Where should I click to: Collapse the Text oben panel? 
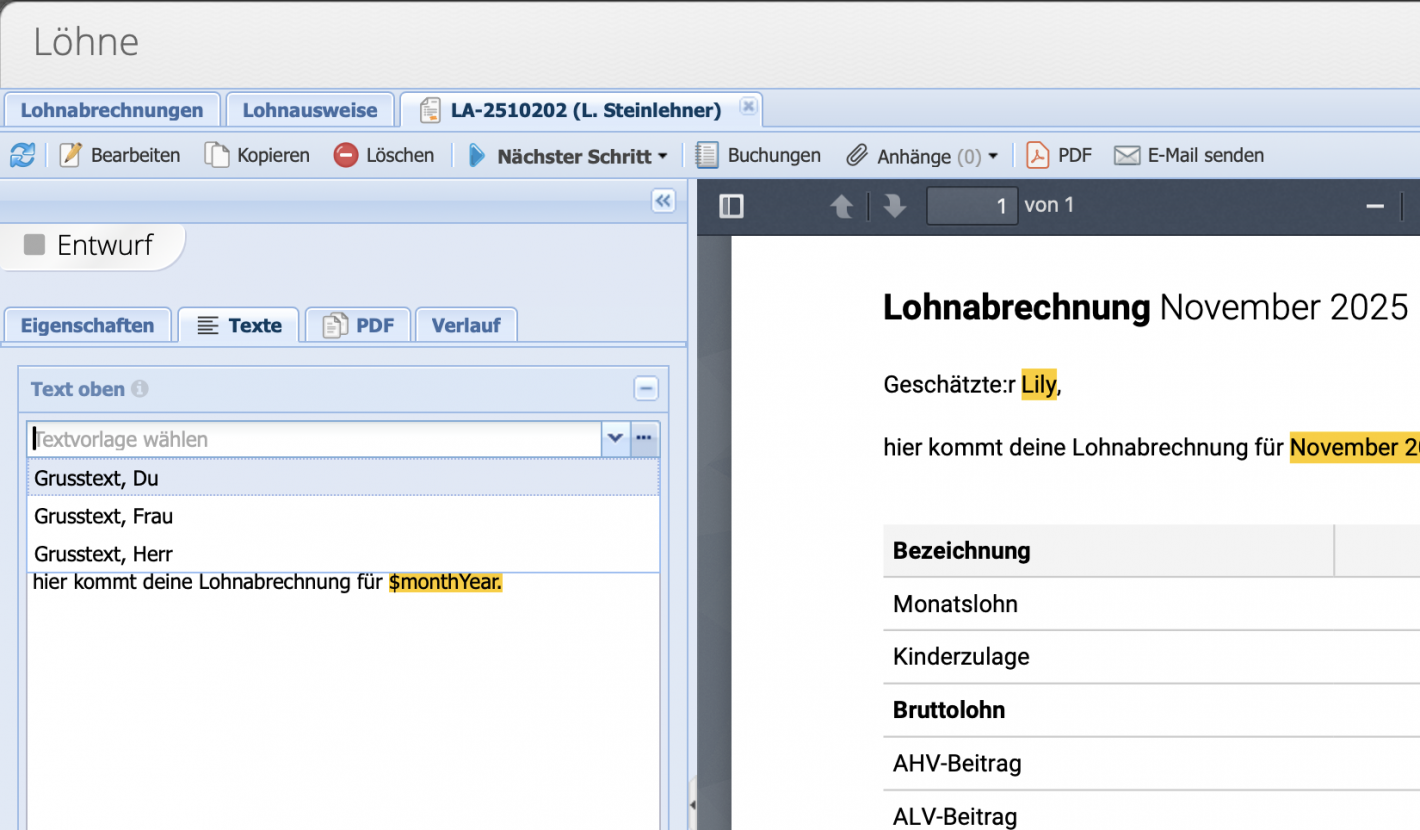click(647, 389)
